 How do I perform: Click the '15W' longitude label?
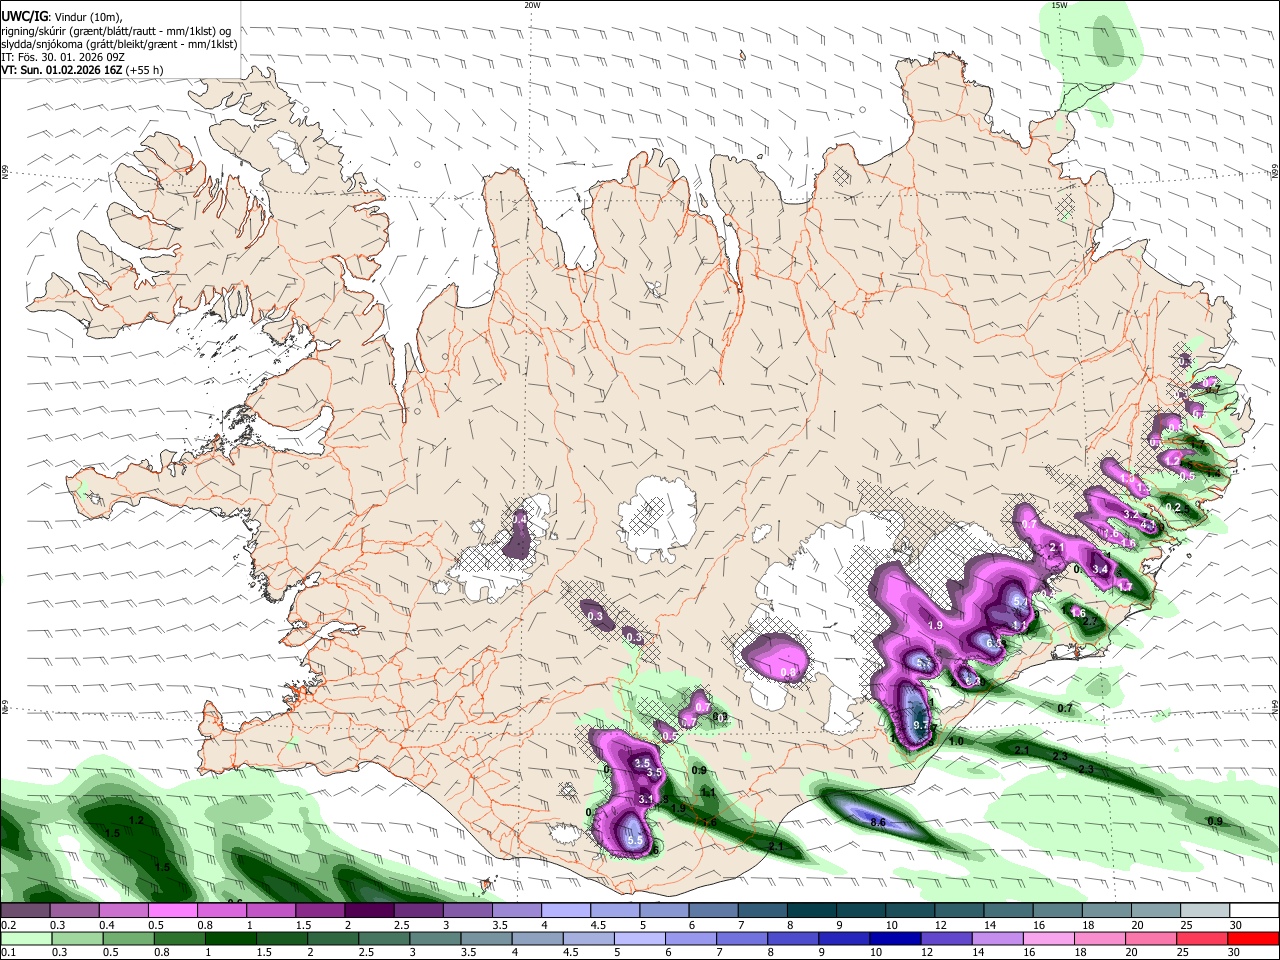1059,5
